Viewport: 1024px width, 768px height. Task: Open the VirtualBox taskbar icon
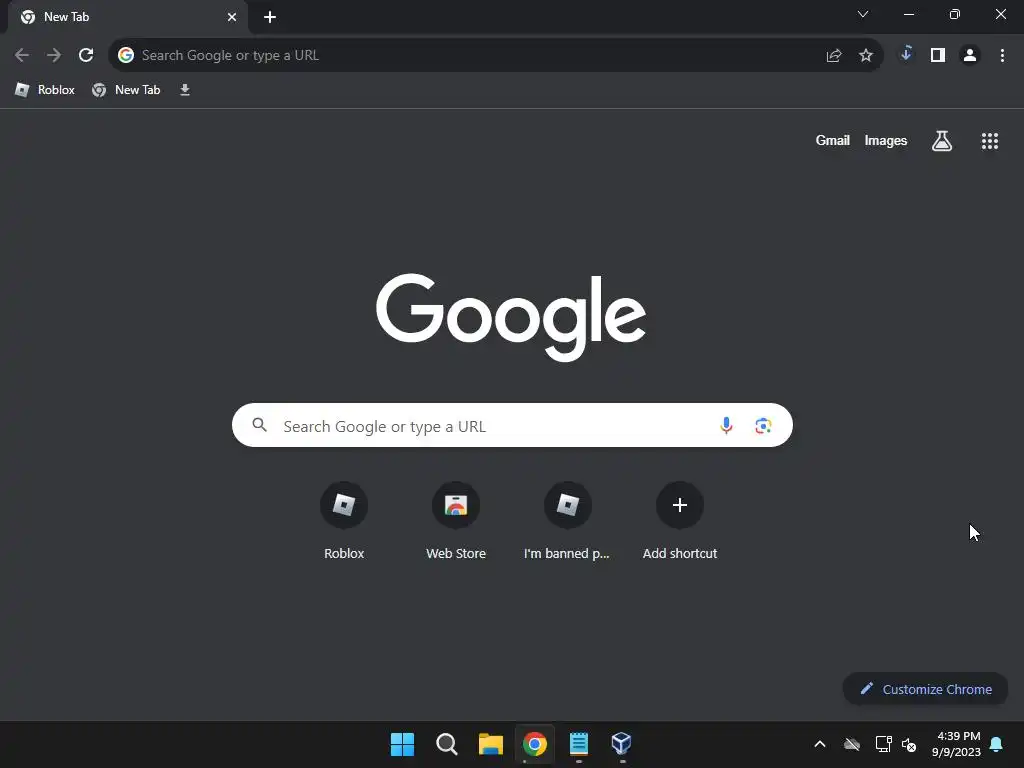pos(622,744)
